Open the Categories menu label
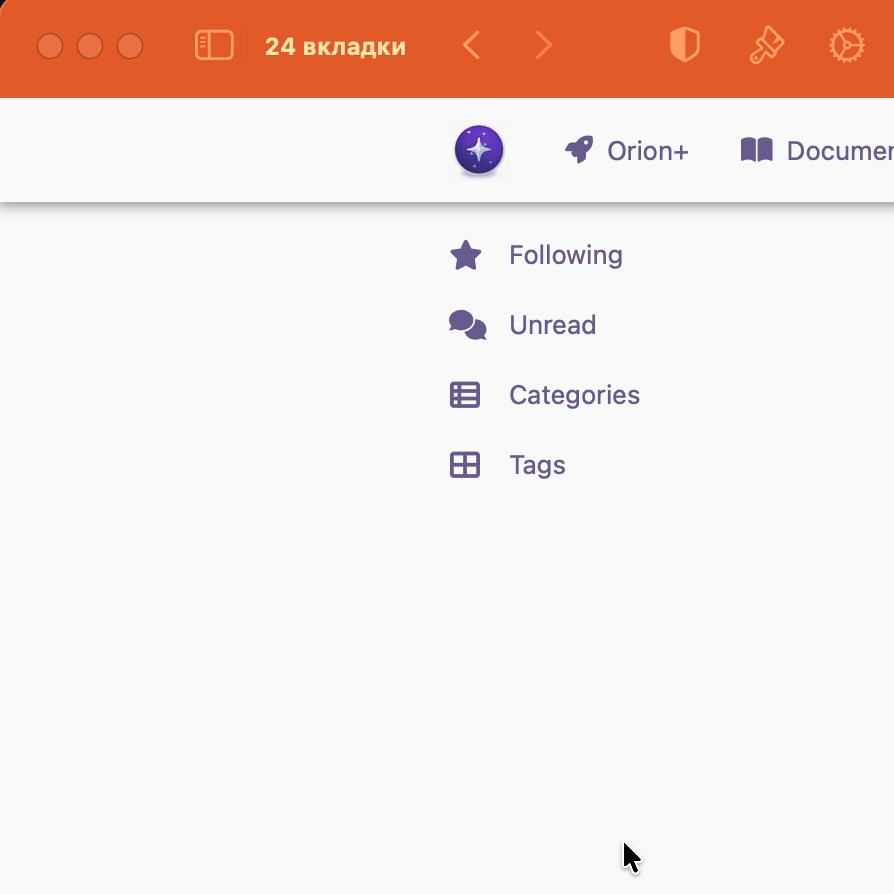Viewport: 894px width, 894px height. [x=574, y=396]
